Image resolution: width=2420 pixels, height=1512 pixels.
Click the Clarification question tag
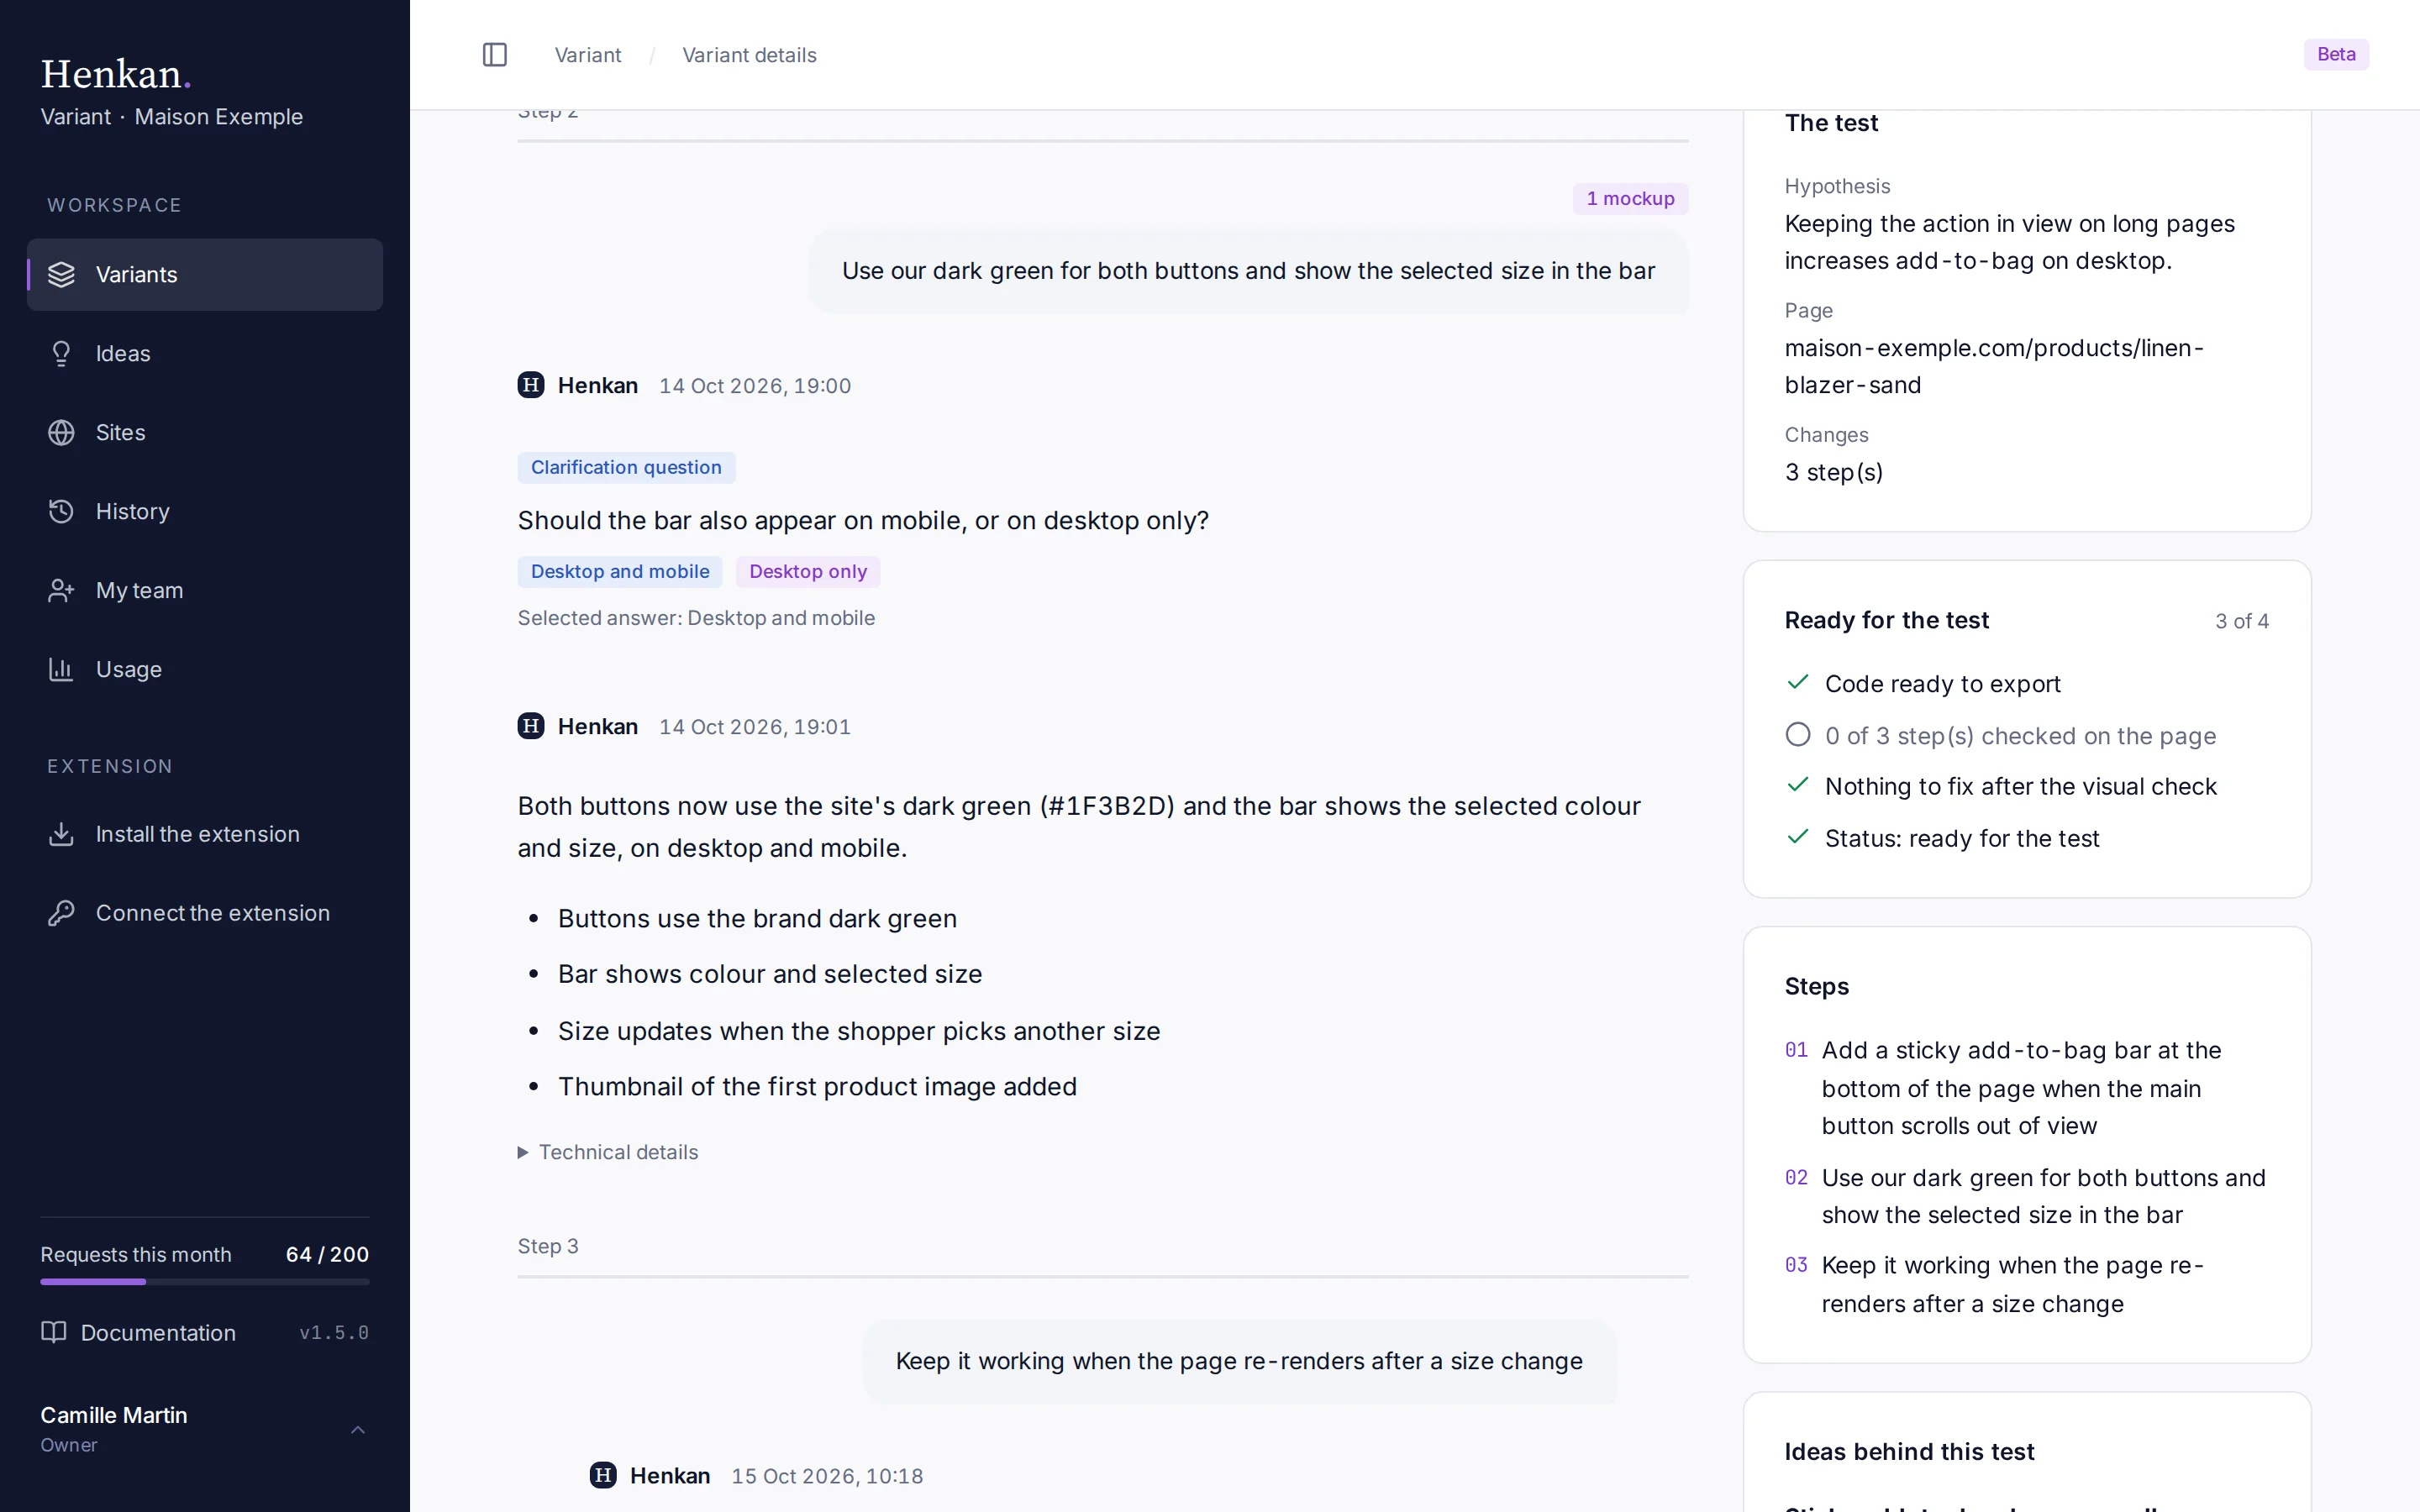point(626,467)
